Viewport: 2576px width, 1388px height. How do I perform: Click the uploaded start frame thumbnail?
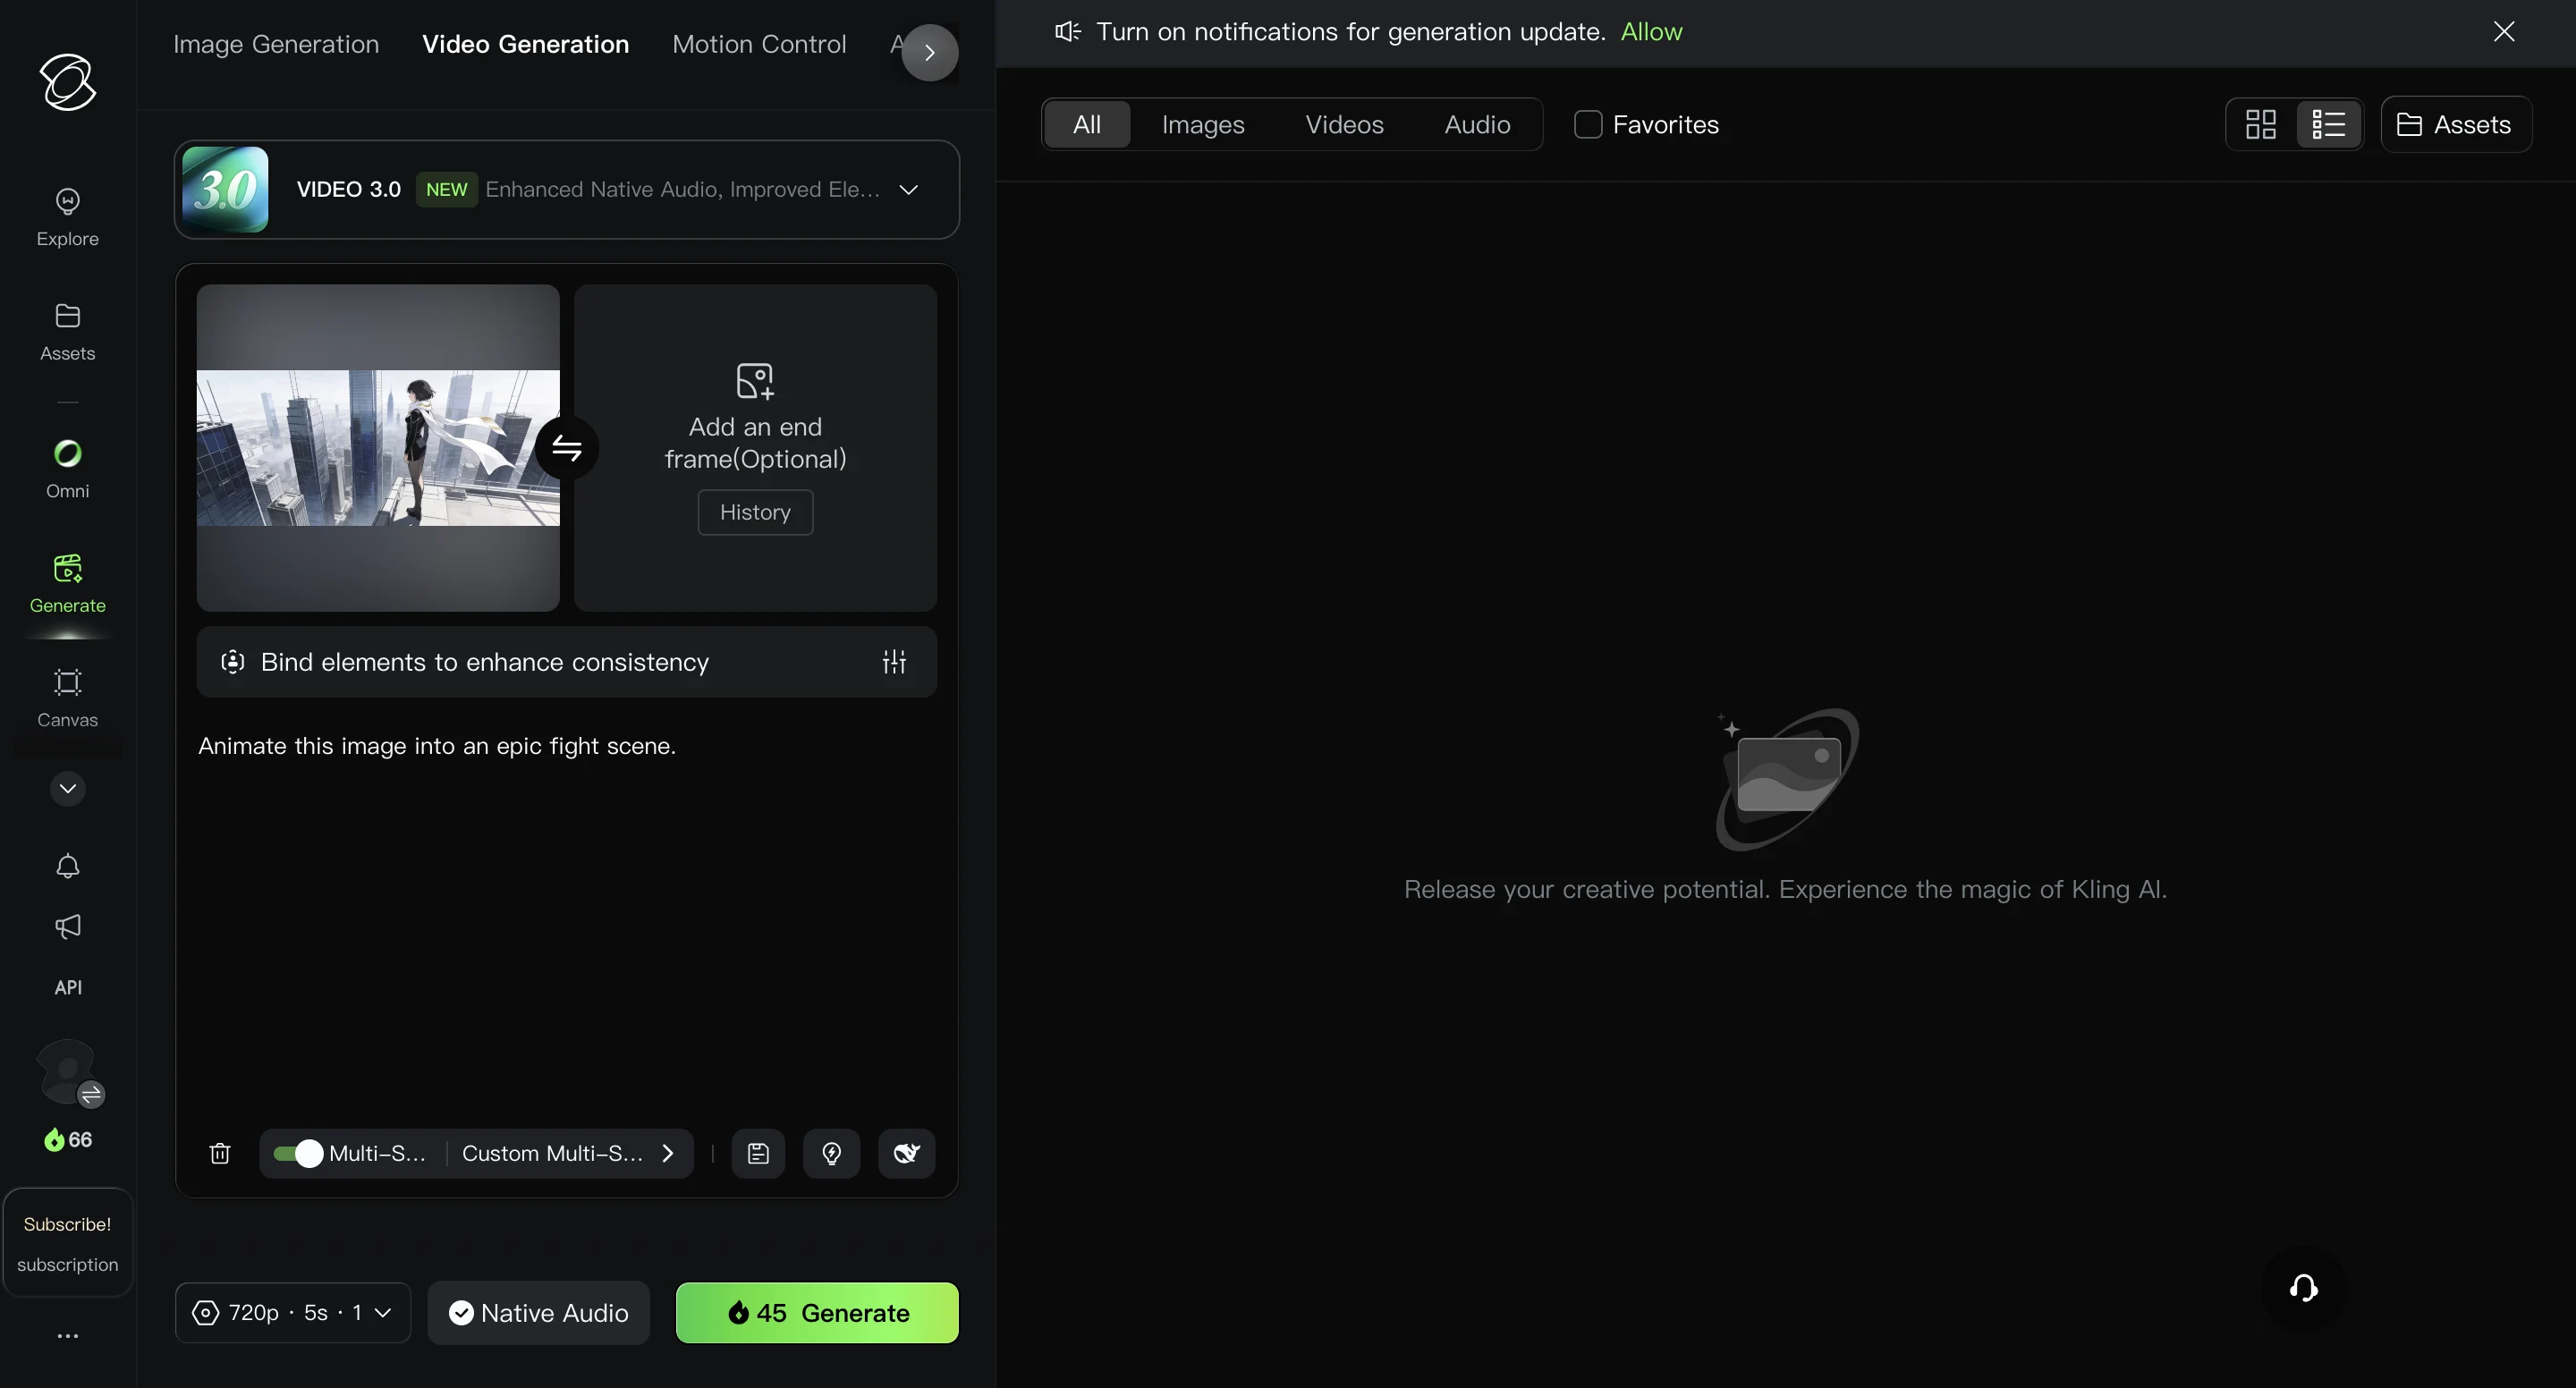(377, 448)
